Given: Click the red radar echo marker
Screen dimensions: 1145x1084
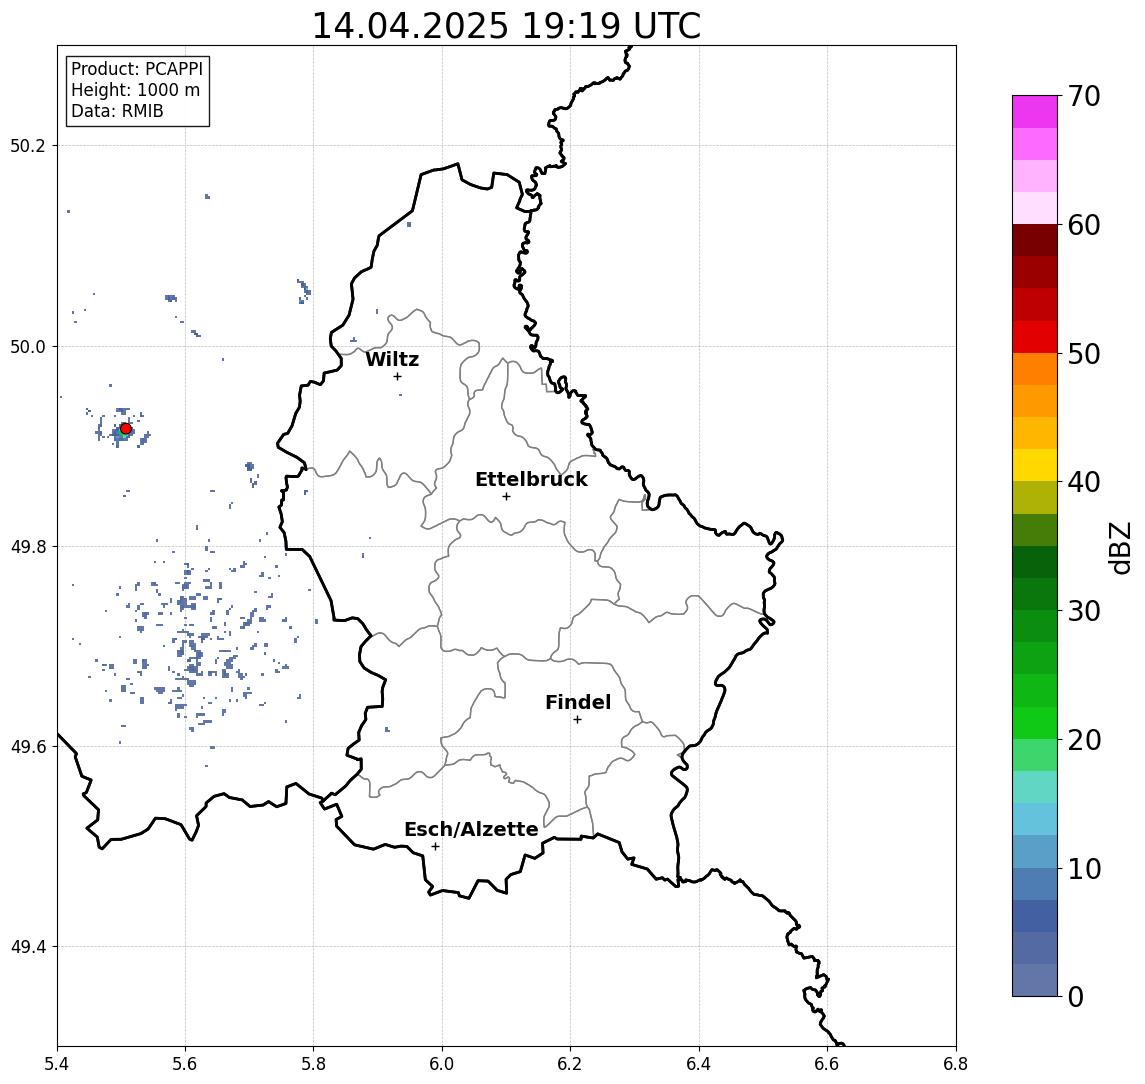Looking at the screenshot, I should [126, 429].
